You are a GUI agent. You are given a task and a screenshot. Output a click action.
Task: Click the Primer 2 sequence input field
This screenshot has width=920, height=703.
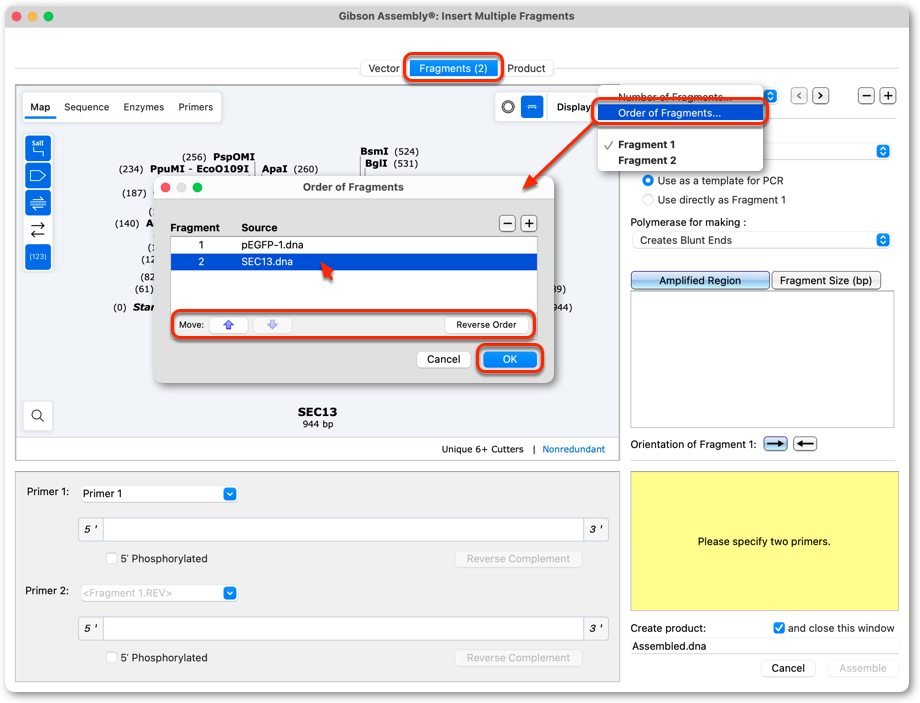pos(343,628)
